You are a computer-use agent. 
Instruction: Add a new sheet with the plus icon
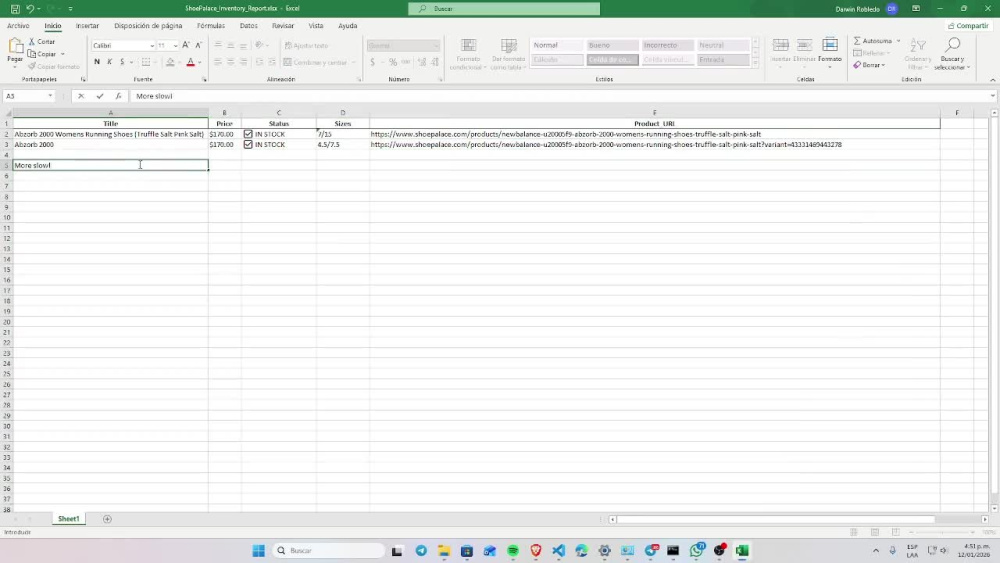[x=107, y=519]
